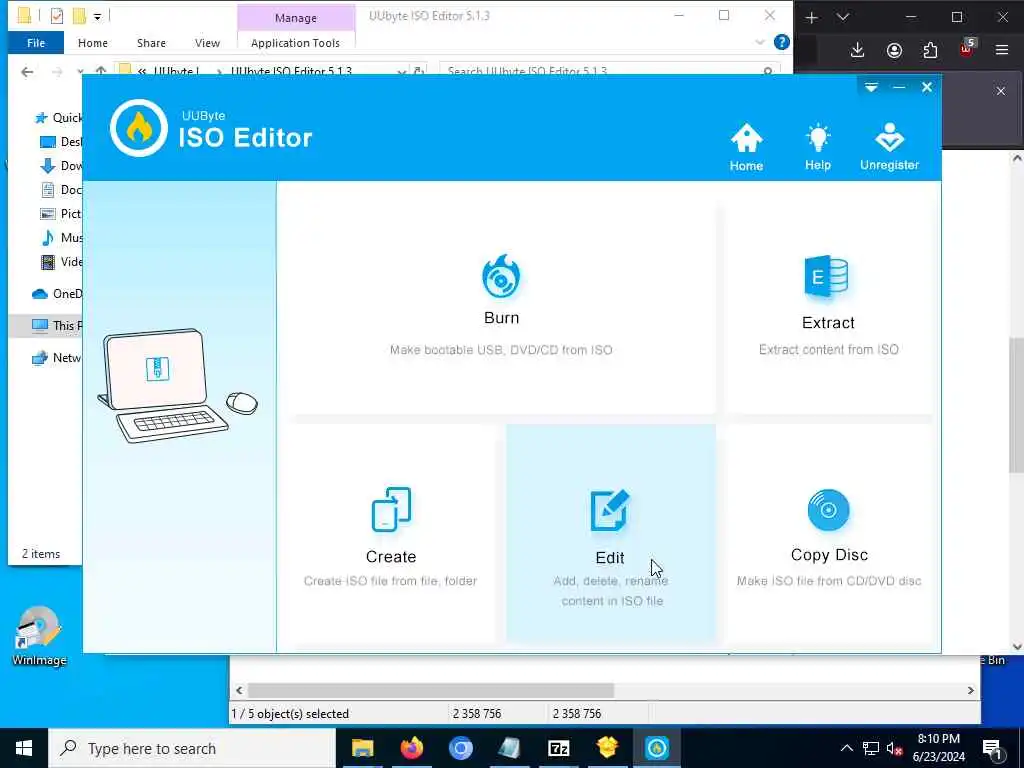1024x768 pixels.
Task: Switch to Share ribbon tab in Explorer
Action: tap(152, 43)
